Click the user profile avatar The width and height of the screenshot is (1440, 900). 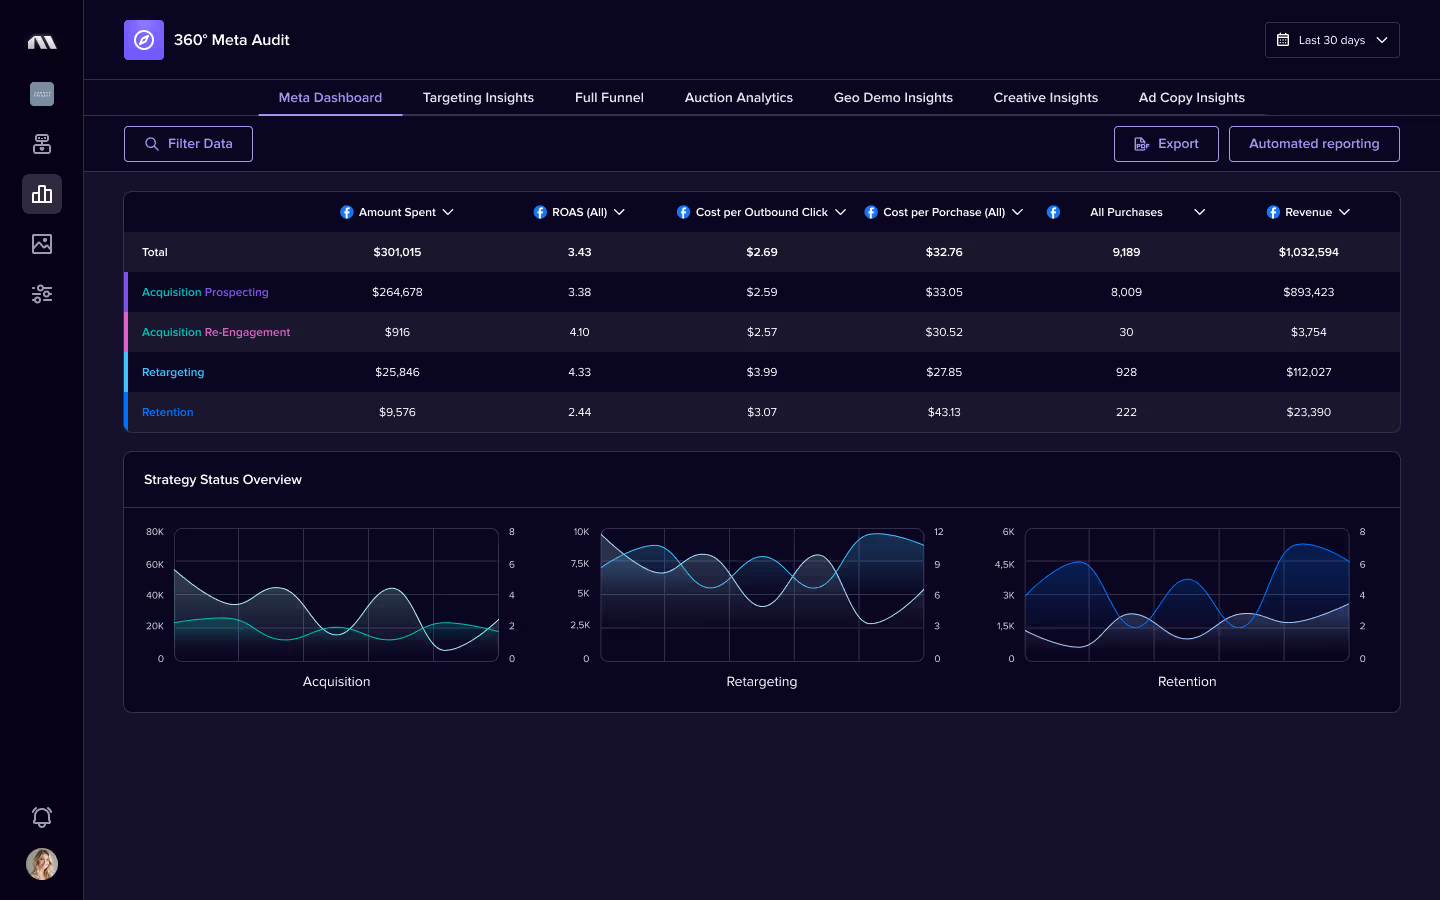(x=42, y=864)
